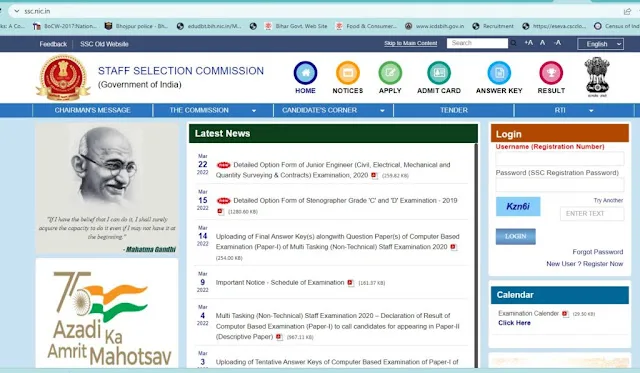The width and height of the screenshot is (640, 373).
Task: Click the Kzn6i captcha image
Action: point(518,206)
